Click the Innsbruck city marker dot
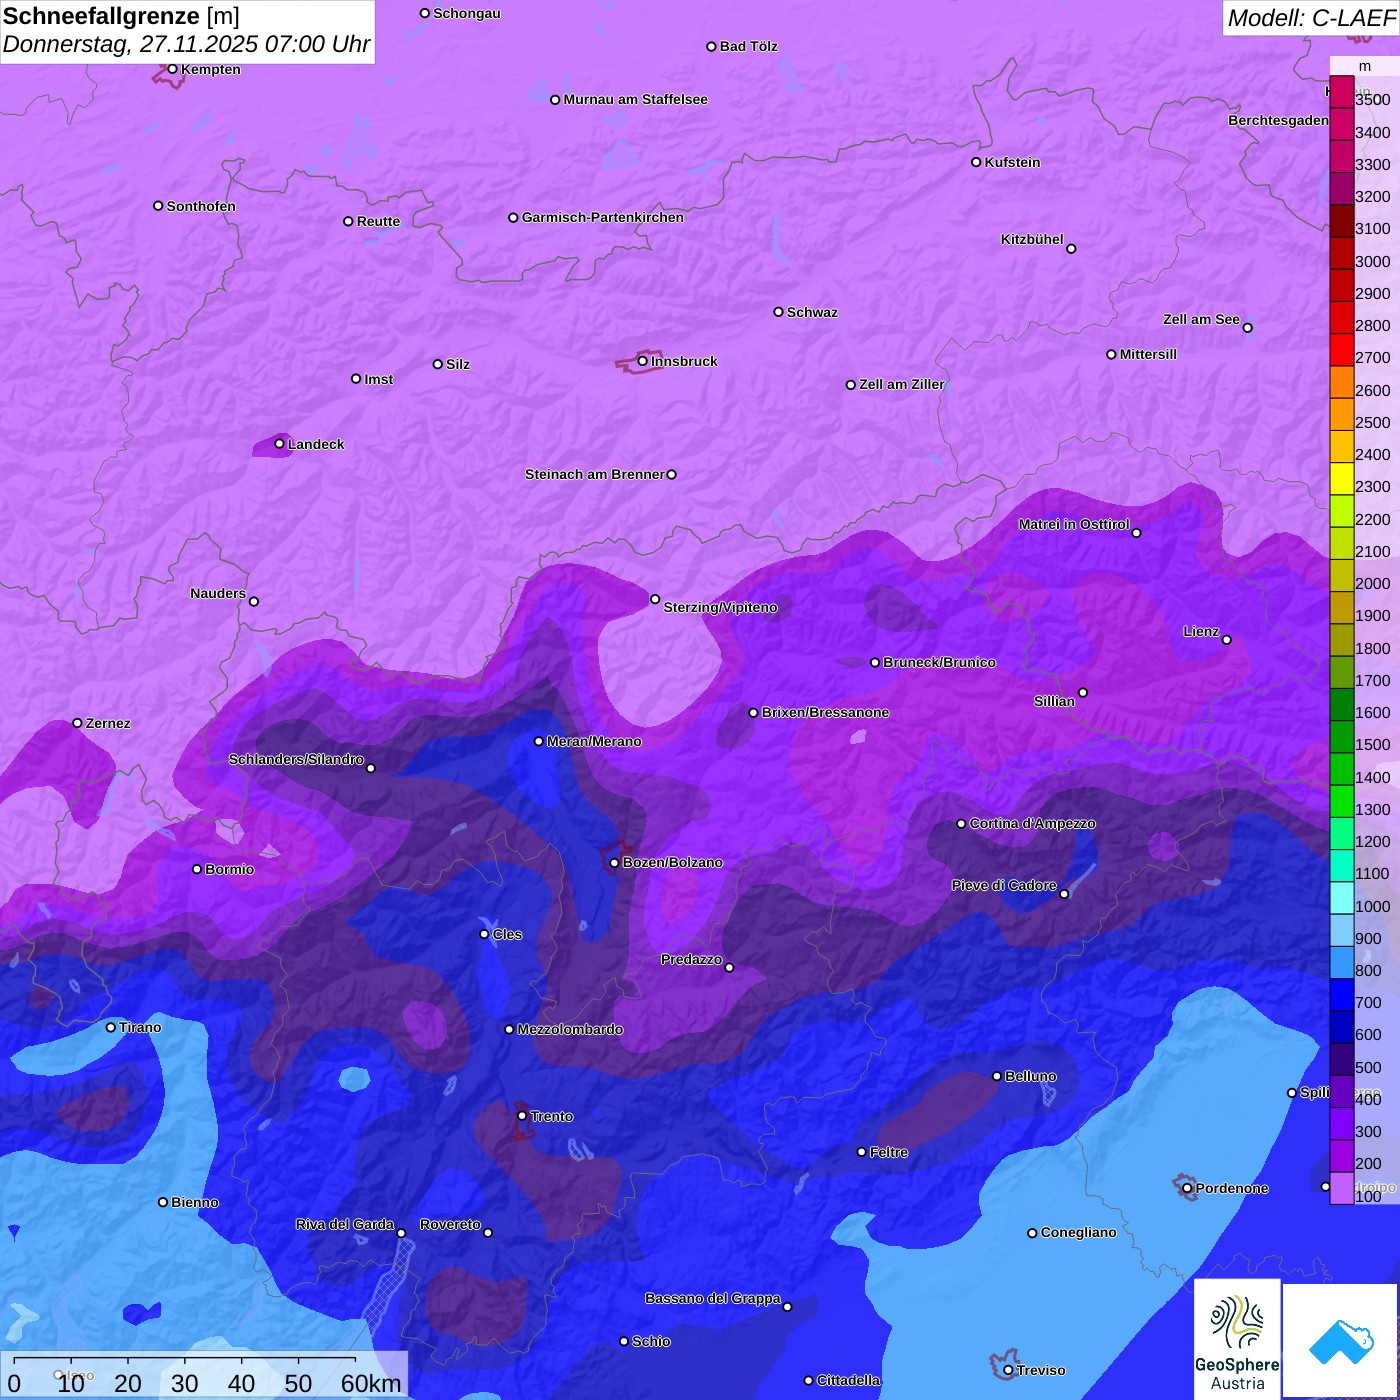The image size is (1400, 1400). click(x=642, y=361)
